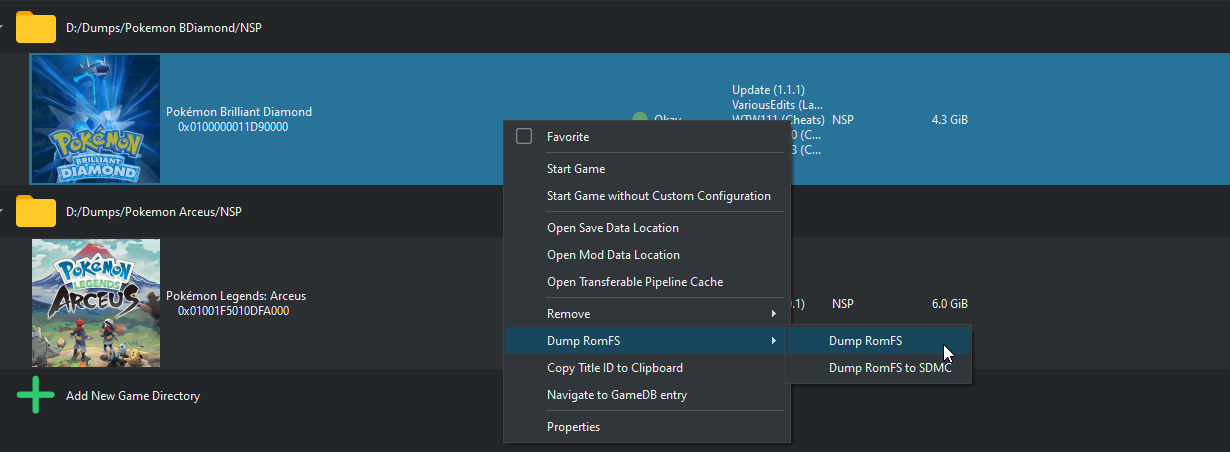Click title ID 0x0100000011D90000
Screen dimensions: 1230x452
point(233,127)
